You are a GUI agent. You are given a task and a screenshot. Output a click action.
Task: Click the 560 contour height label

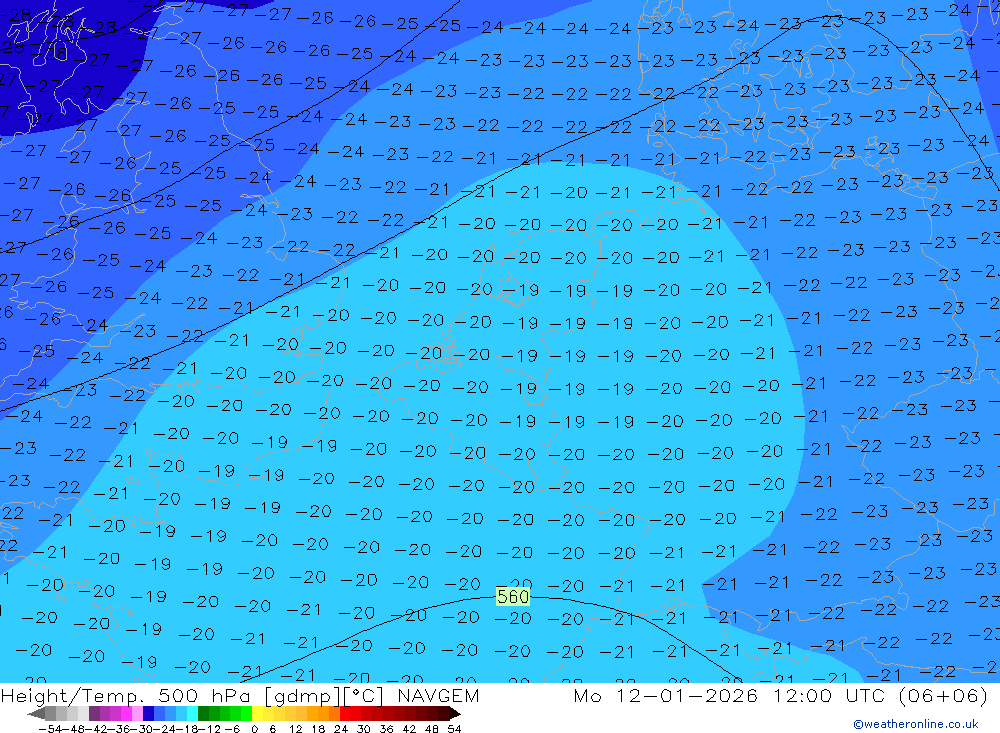click(x=513, y=596)
